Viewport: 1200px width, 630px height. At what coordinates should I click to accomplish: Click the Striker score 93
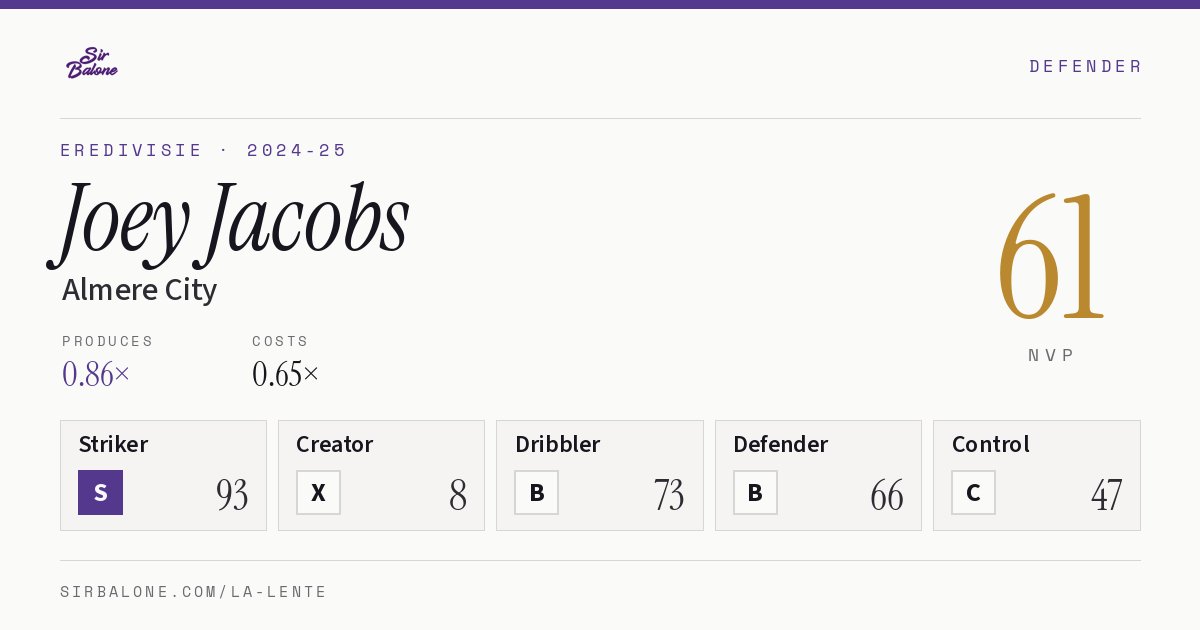[232, 495]
